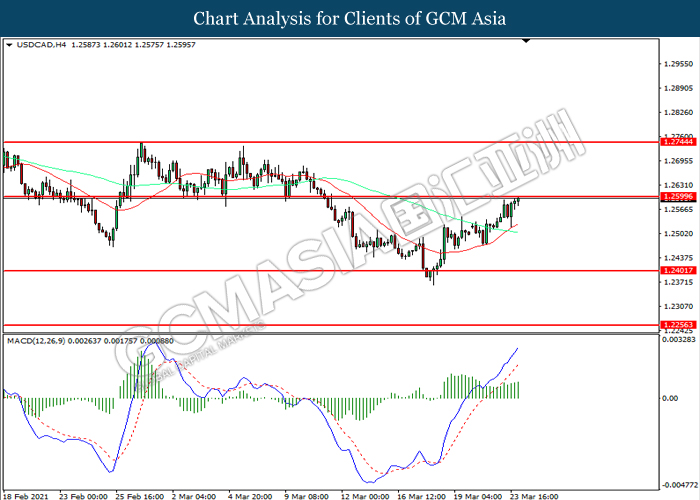Click the 1.26955 price axis value
700x500 pixels.
pyautogui.click(x=679, y=161)
